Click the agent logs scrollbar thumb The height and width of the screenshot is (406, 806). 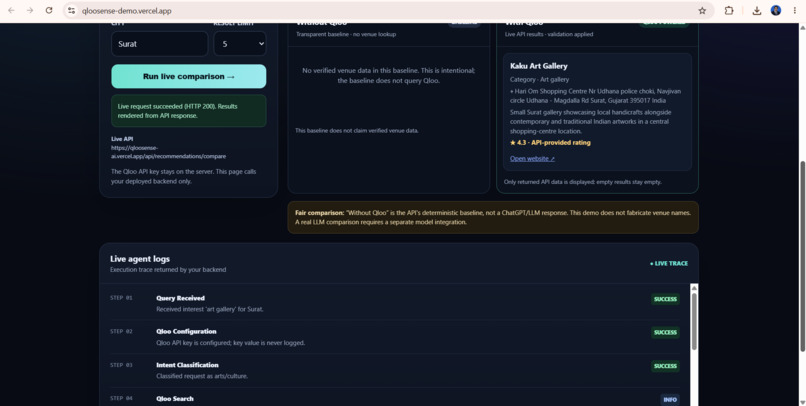click(694, 322)
